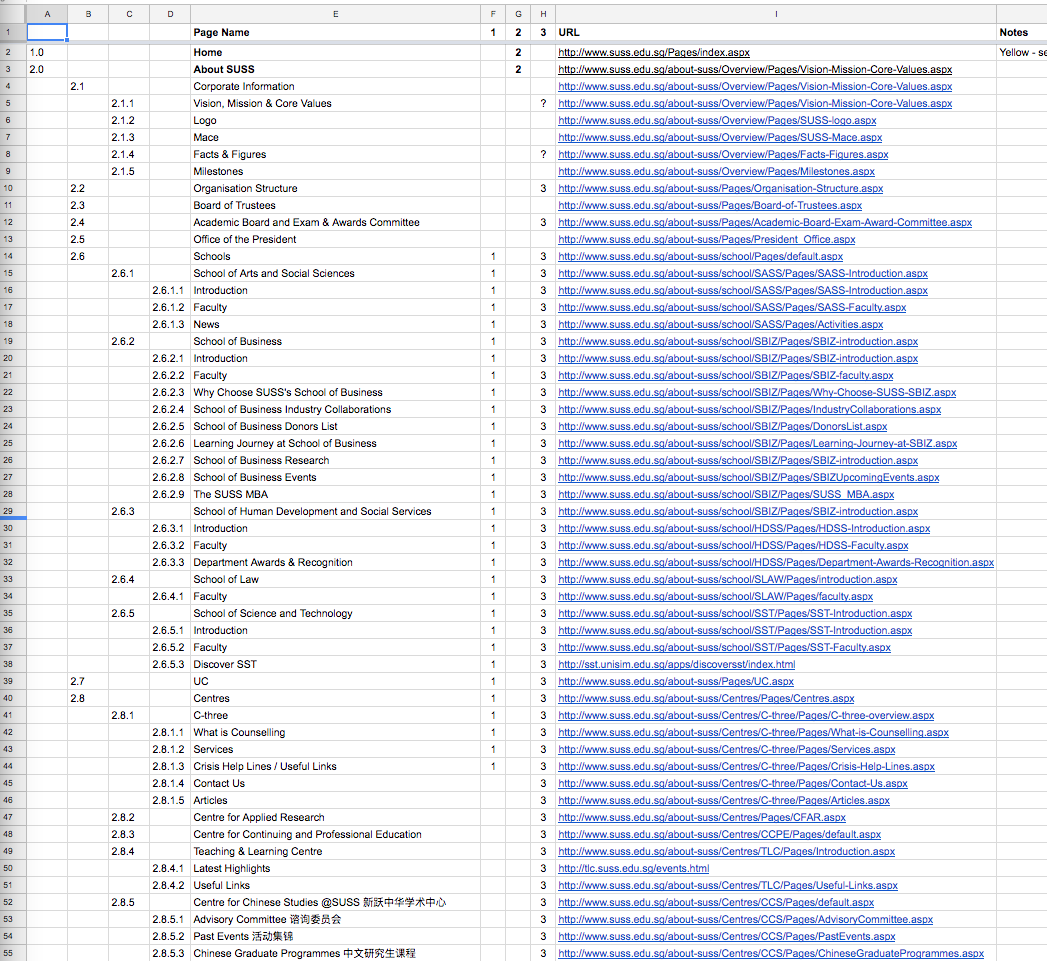Open the SUSS-logo.aspx link

[x=717, y=120]
